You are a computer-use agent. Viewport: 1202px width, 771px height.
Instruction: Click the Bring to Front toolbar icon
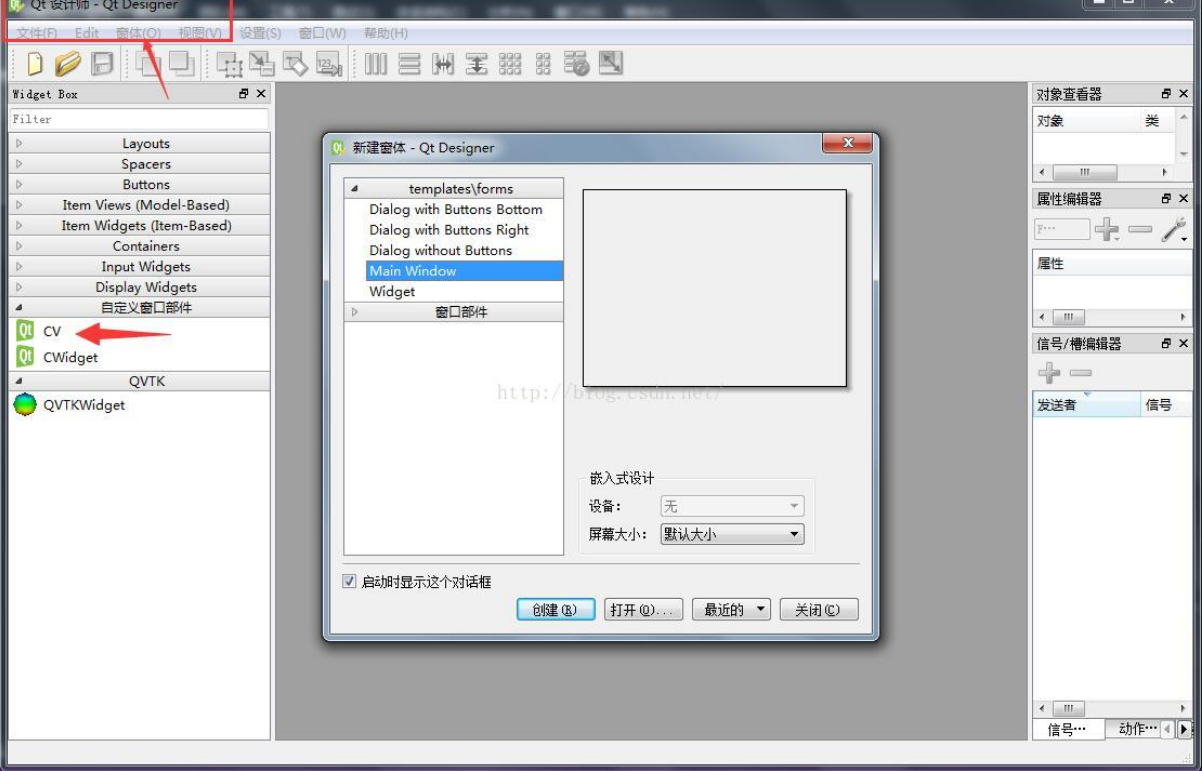(182, 64)
